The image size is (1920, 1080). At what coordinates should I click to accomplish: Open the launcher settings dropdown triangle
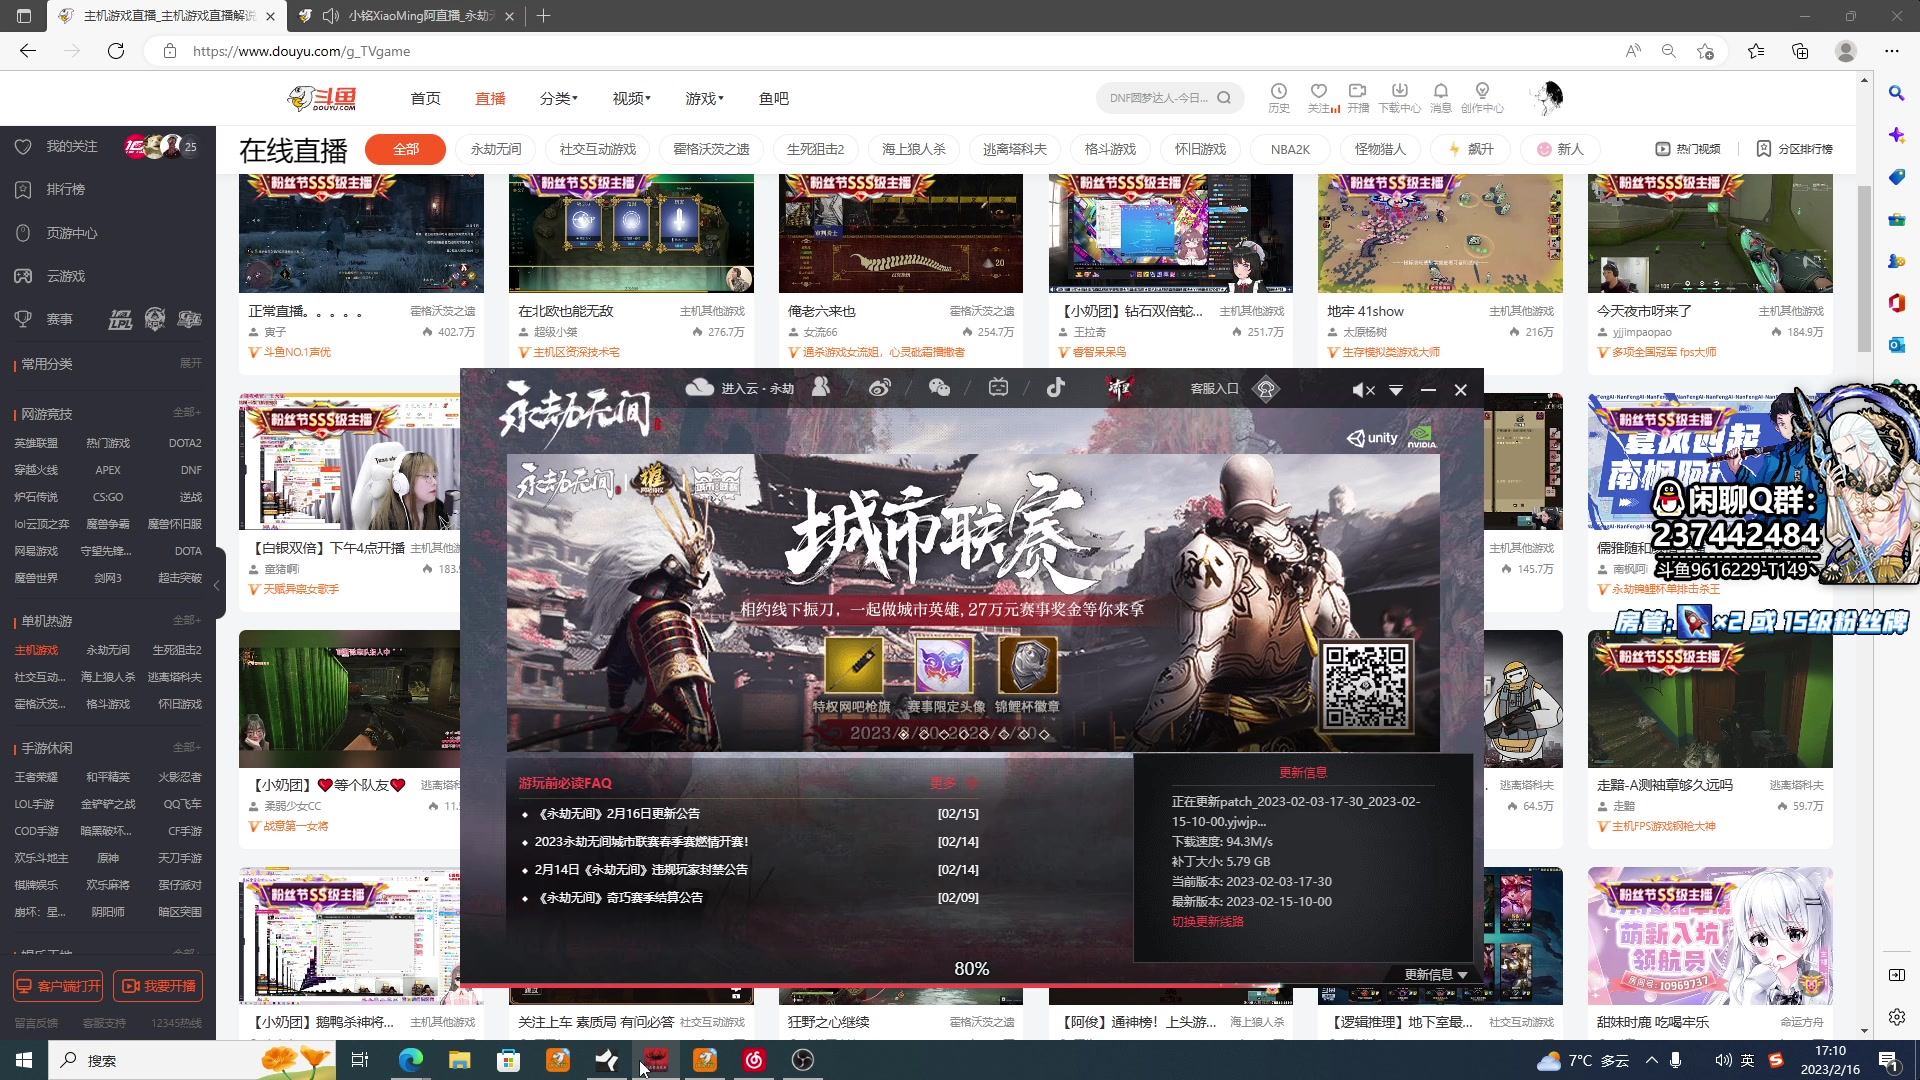point(1396,390)
